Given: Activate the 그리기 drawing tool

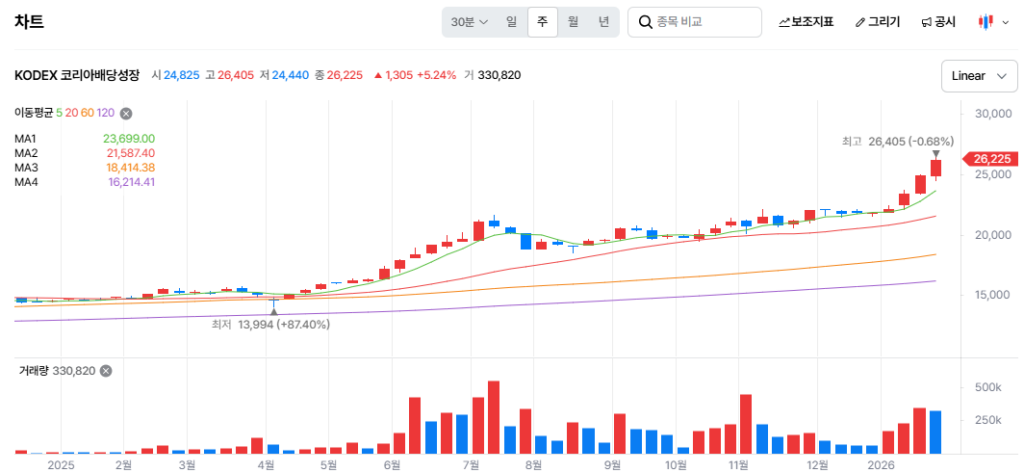Looking at the screenshot, I should pos(877,22).
